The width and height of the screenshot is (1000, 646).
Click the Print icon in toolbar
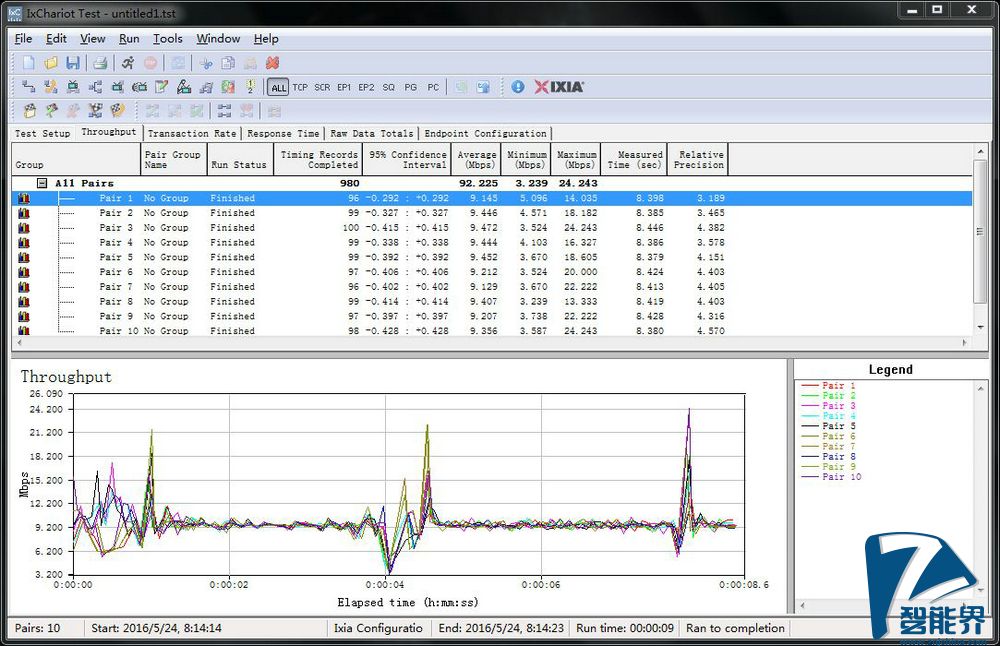point(100,63)
